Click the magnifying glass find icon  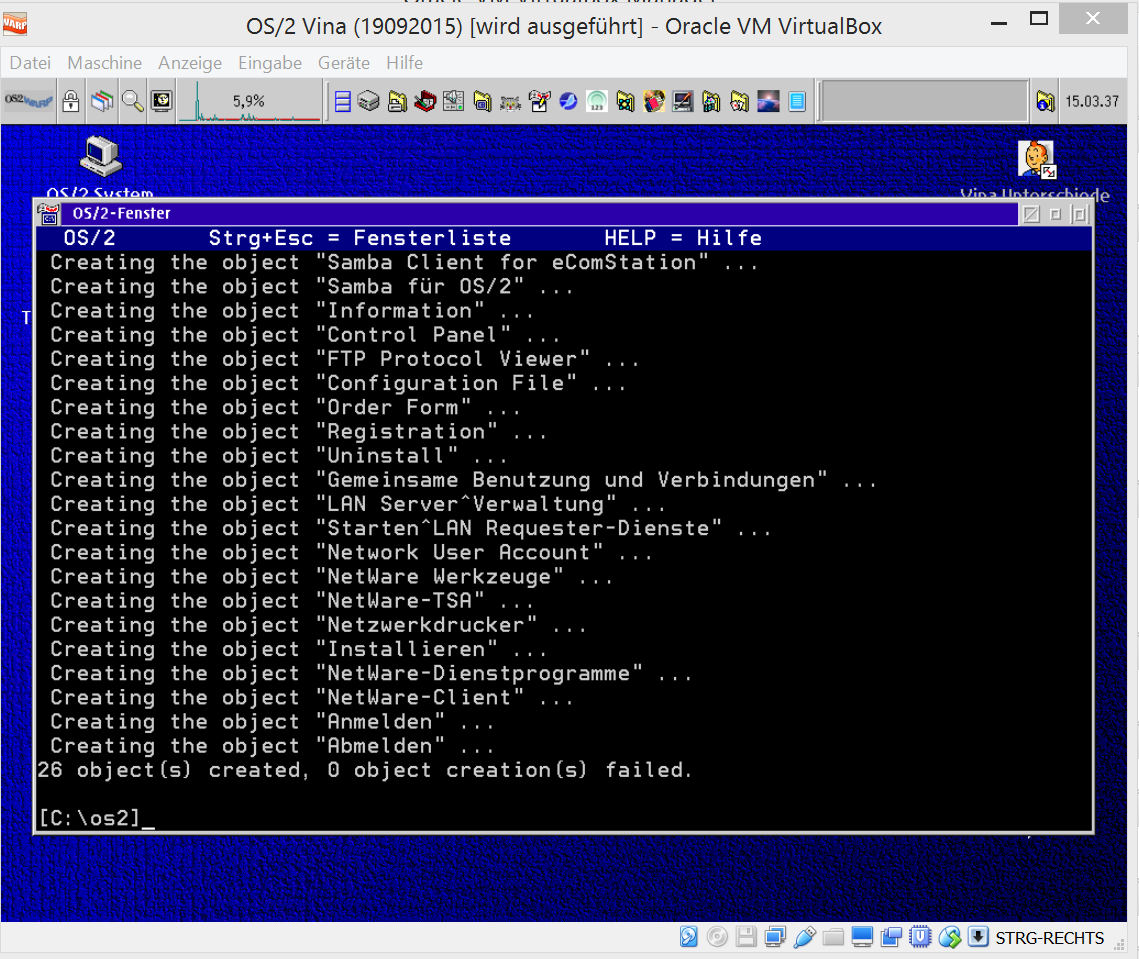(x=132, y=101)
